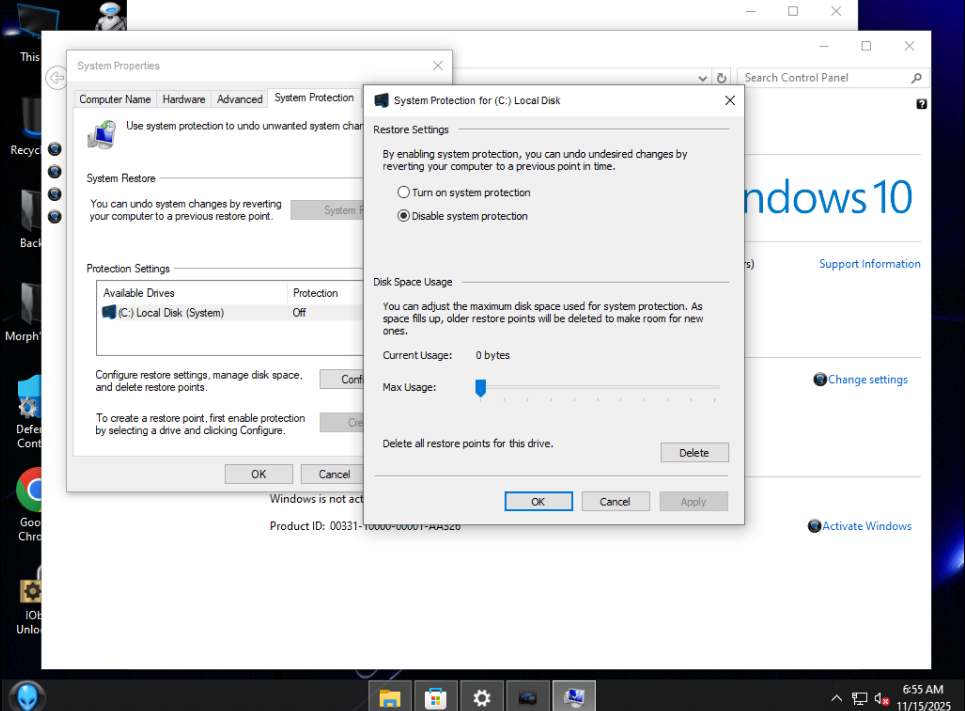
Task: Click the Current Usage 0 bytes value
Action: pos(492,355)
